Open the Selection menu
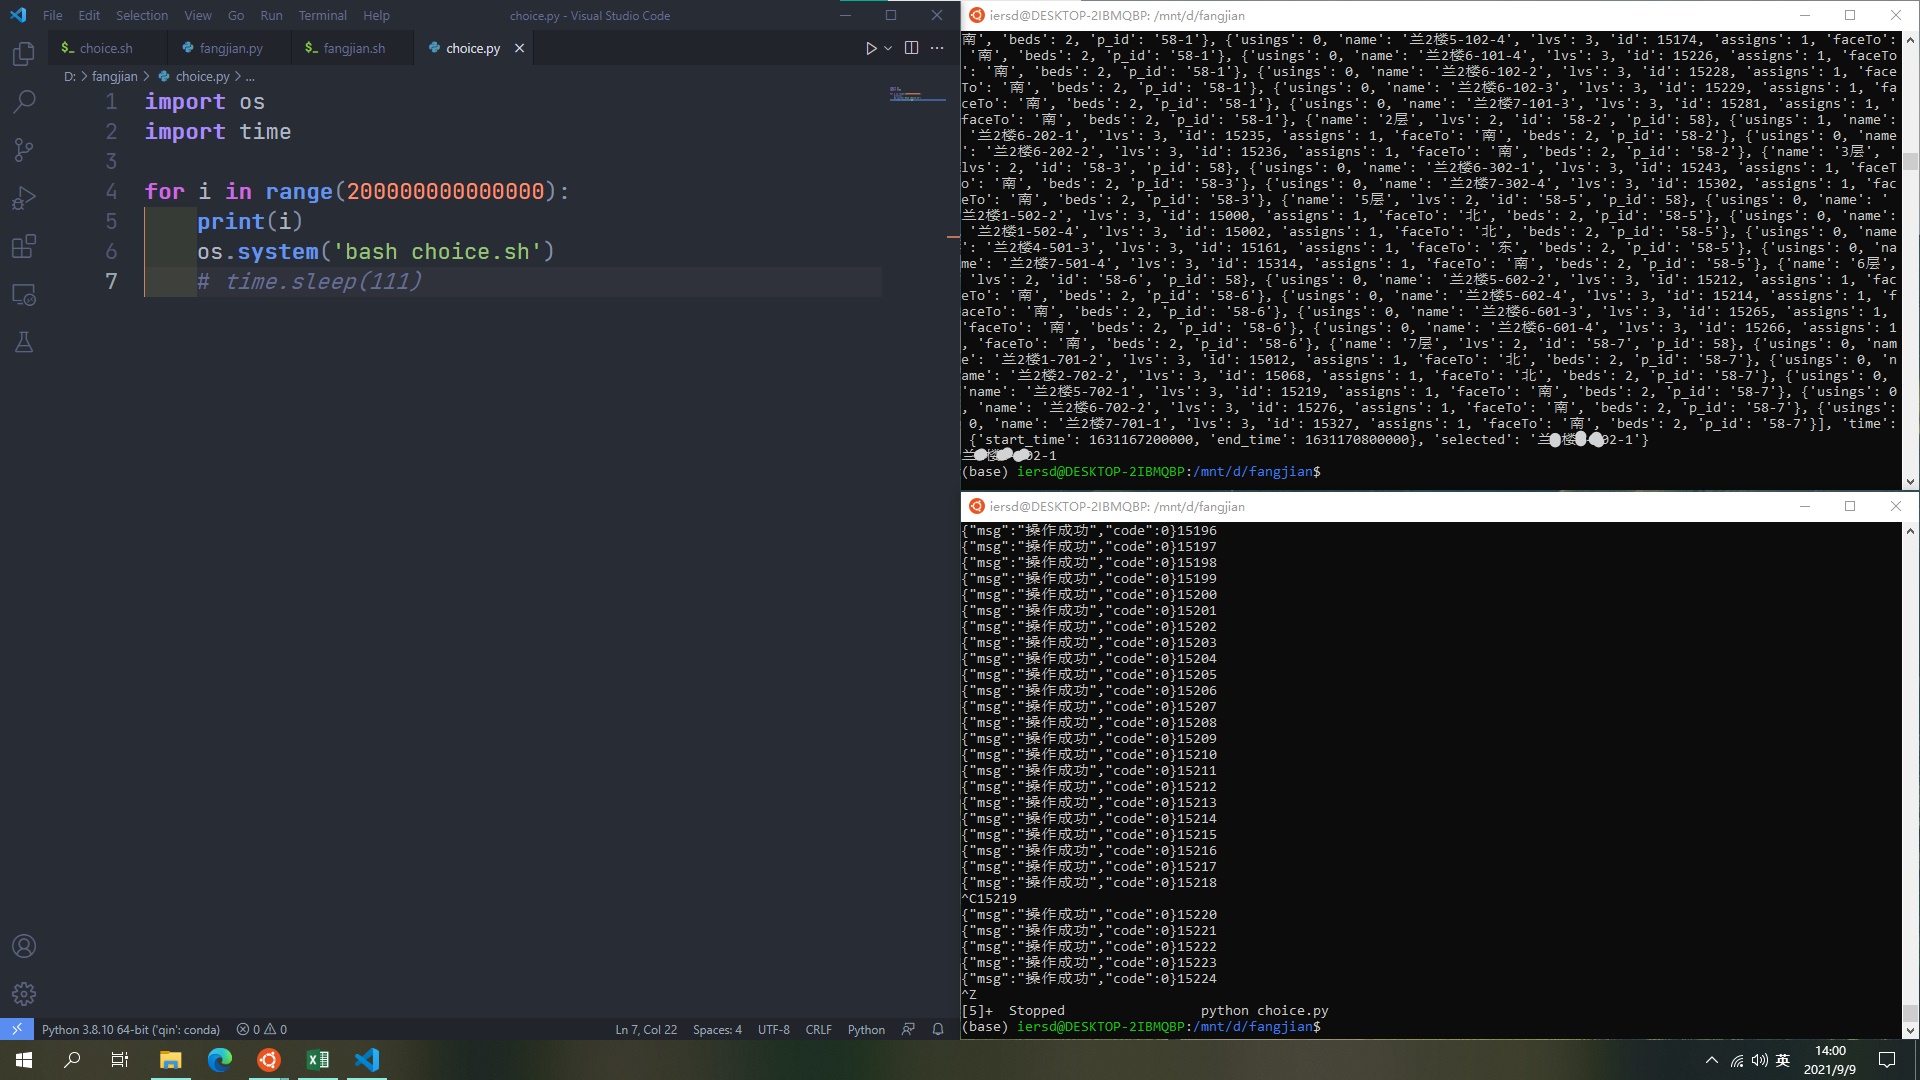Image resolution: width=1920 pixels, height=1080 pixels. click(x=142, y=15)
